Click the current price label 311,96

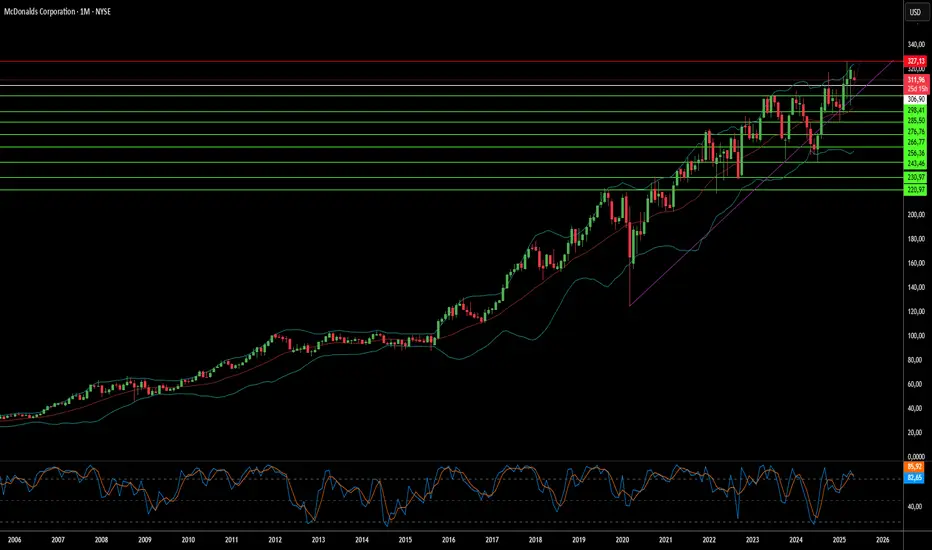pos(914,79)
